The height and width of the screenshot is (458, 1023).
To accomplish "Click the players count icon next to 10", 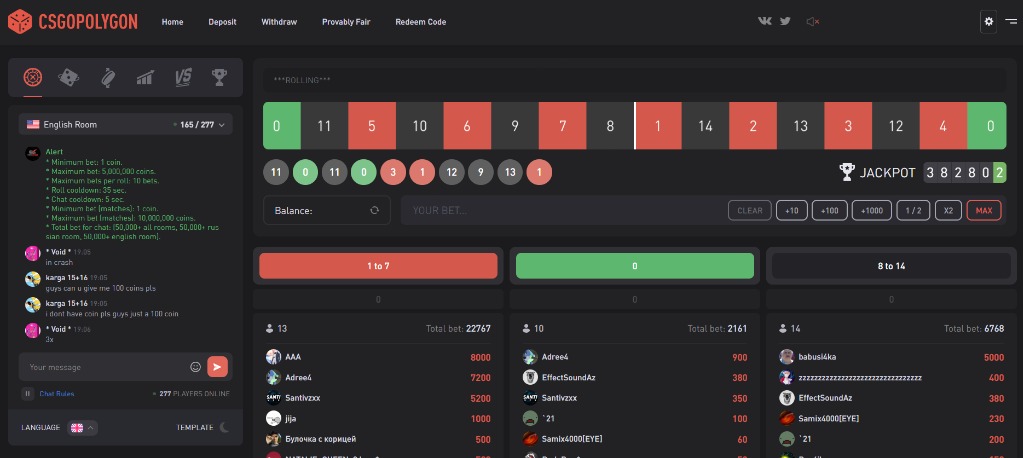I will pos(526,328).
